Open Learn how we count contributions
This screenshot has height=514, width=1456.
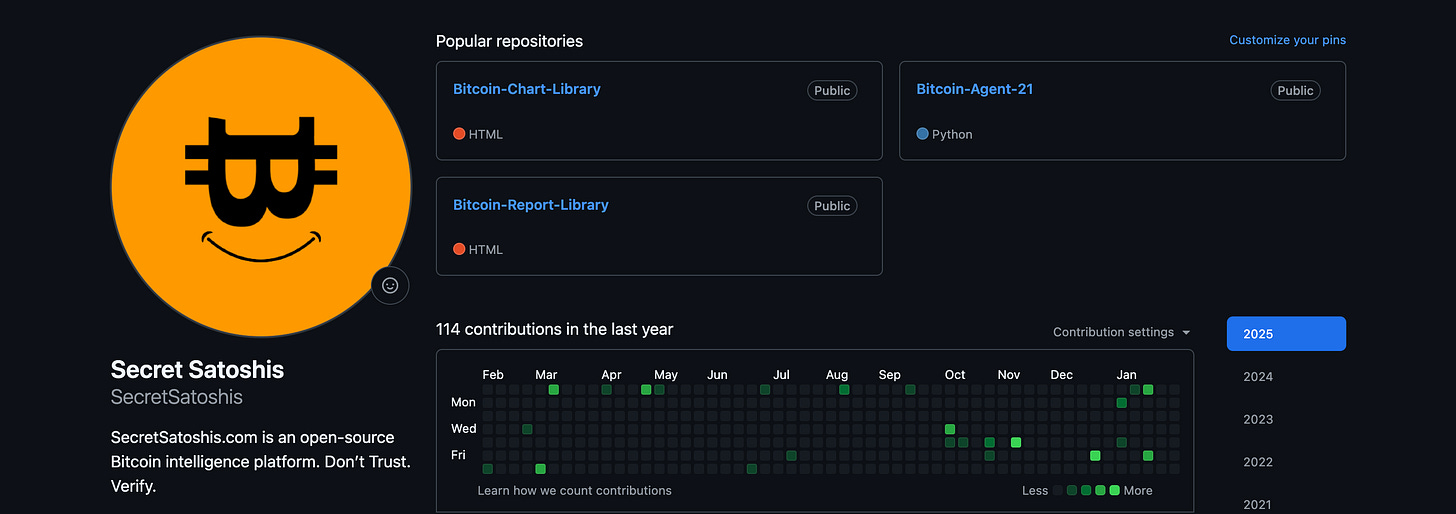point(575,490)
